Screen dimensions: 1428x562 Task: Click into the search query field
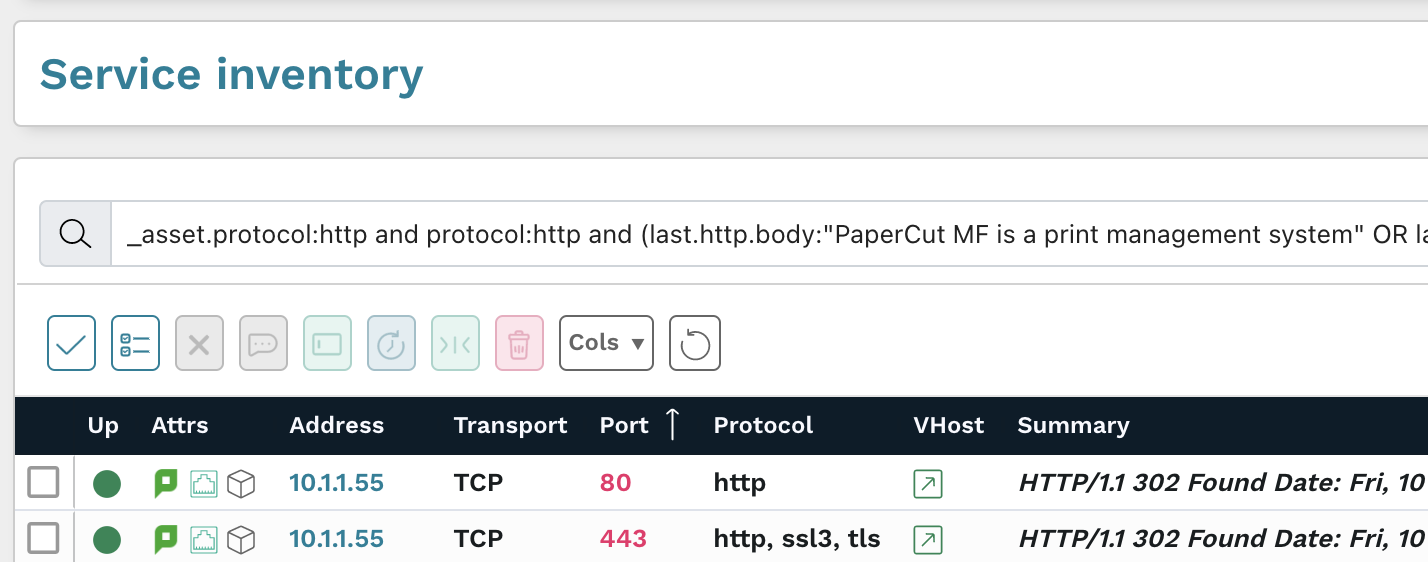pyautogui.click(x=760, y=234)
